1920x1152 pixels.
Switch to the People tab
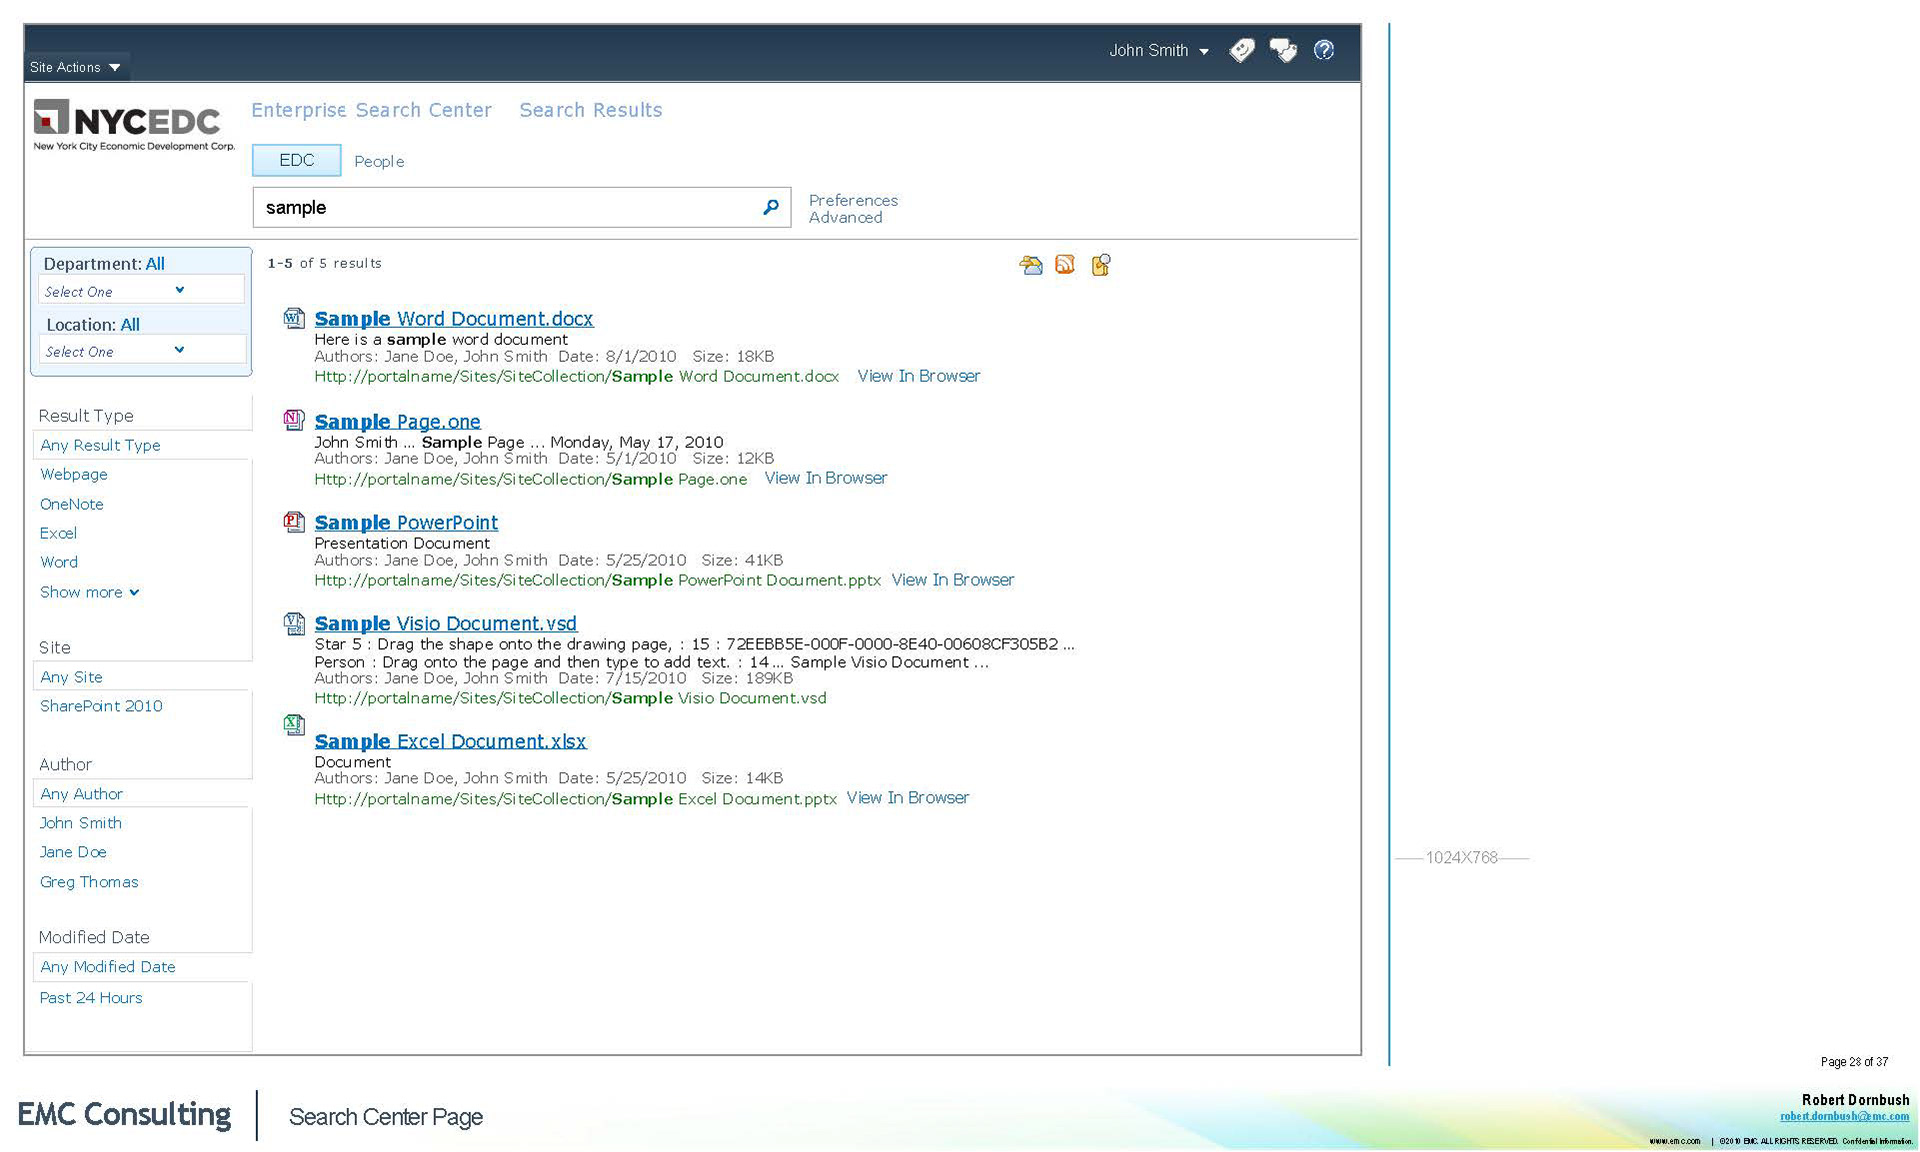379,161
